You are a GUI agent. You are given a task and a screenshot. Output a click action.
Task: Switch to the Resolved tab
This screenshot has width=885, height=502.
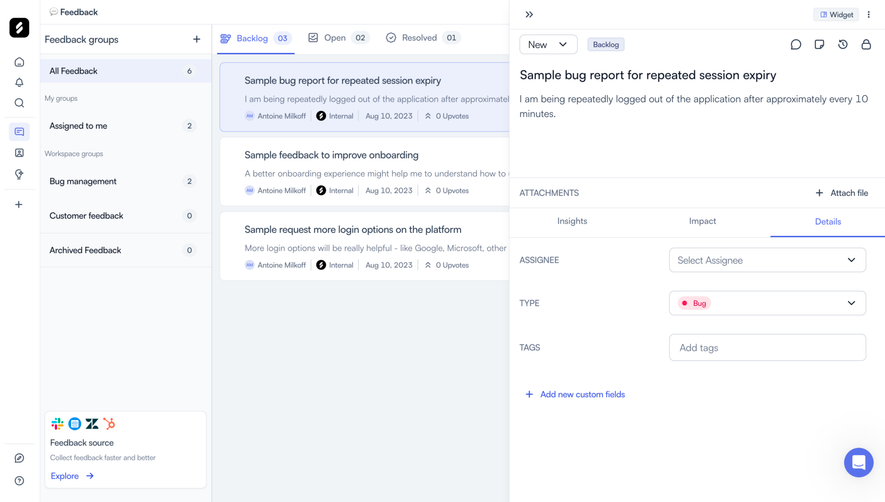pos(422,38)
